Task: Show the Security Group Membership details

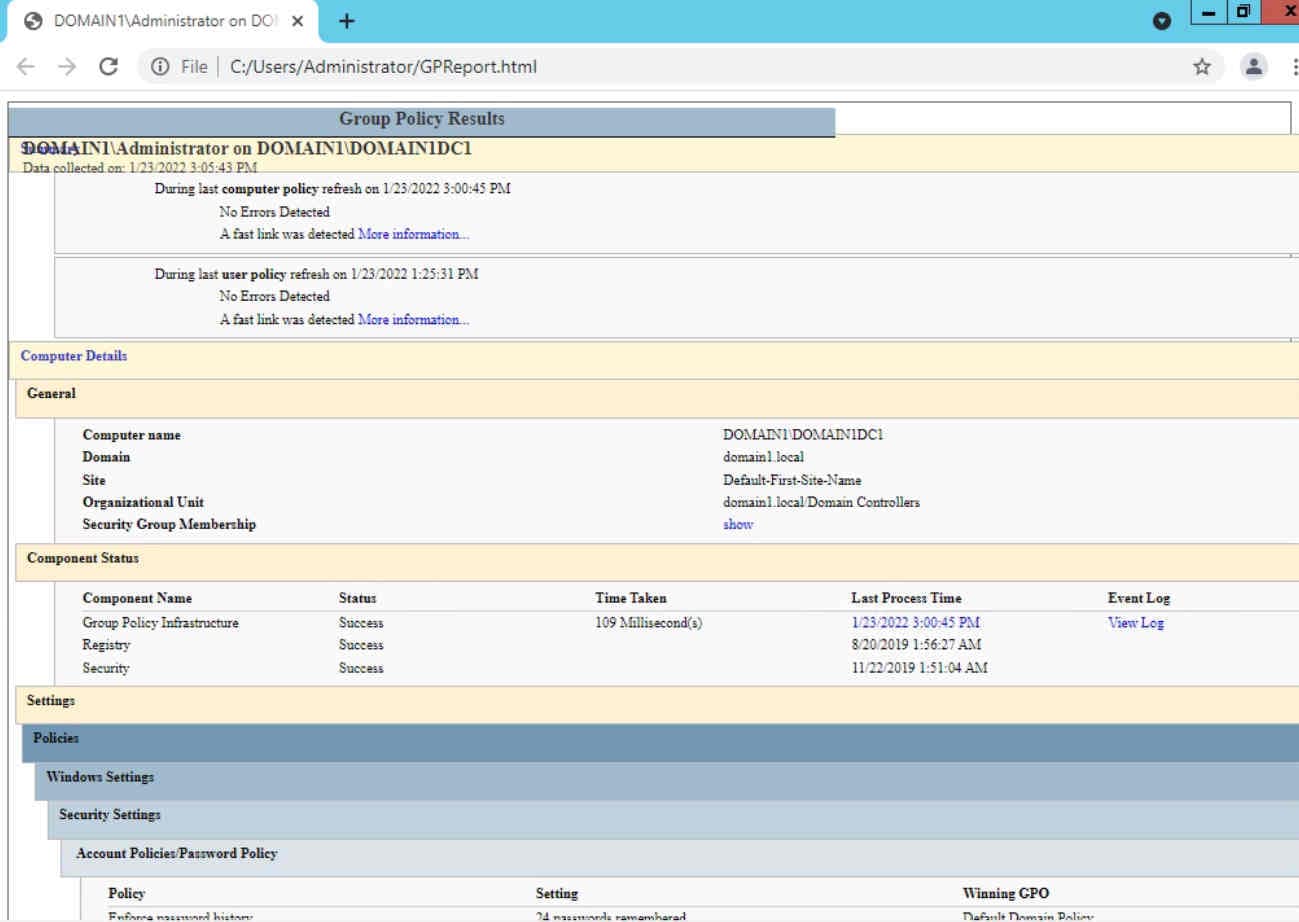Action: [x=736, y=524]
